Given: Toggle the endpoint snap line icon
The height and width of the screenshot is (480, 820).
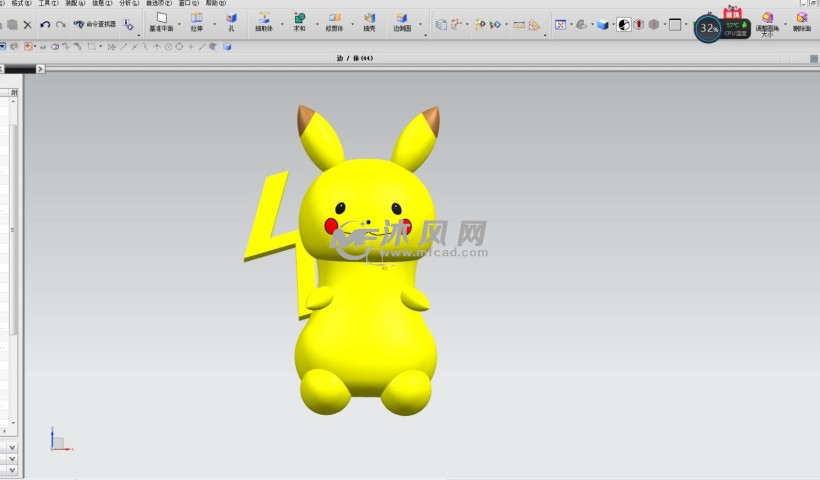Looking at the screenshot, I should click(123, 47).
